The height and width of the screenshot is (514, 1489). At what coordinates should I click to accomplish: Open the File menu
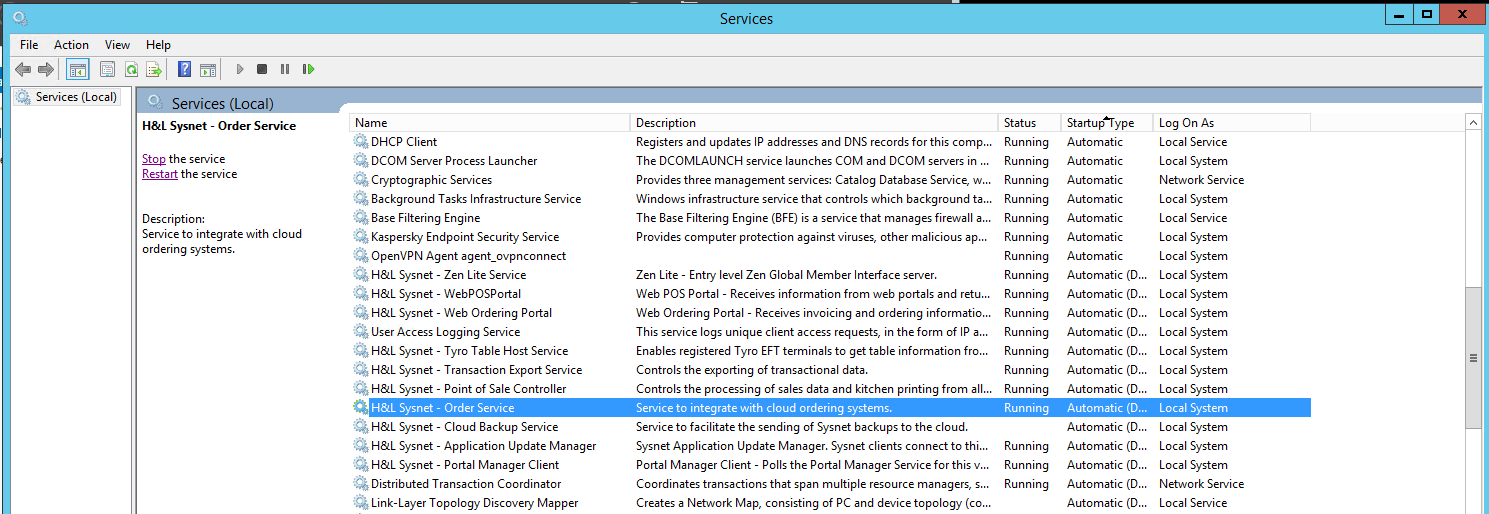click(29, 45)
